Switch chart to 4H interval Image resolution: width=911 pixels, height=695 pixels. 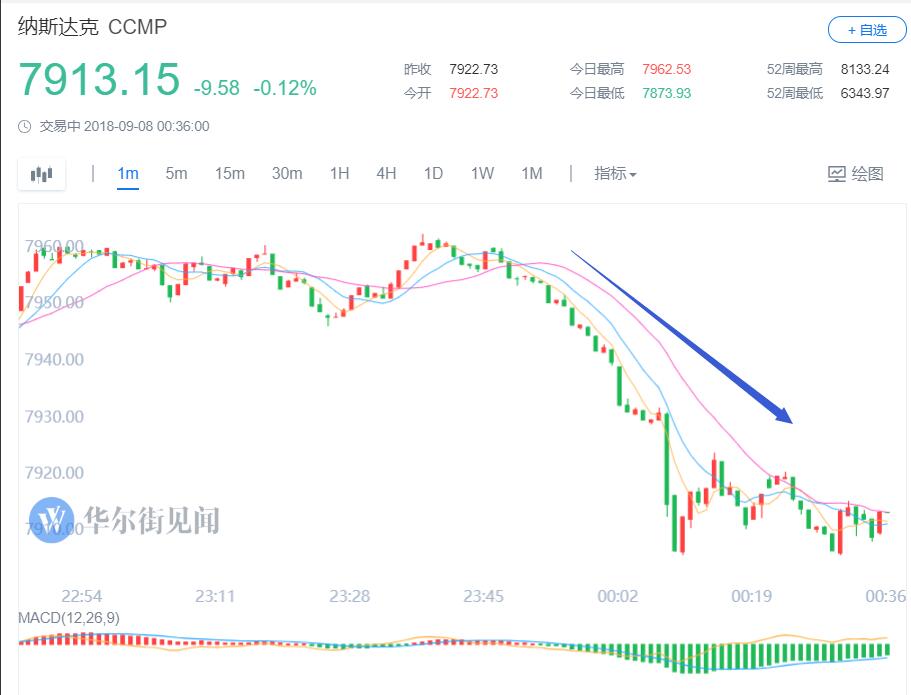coord(386,174)
